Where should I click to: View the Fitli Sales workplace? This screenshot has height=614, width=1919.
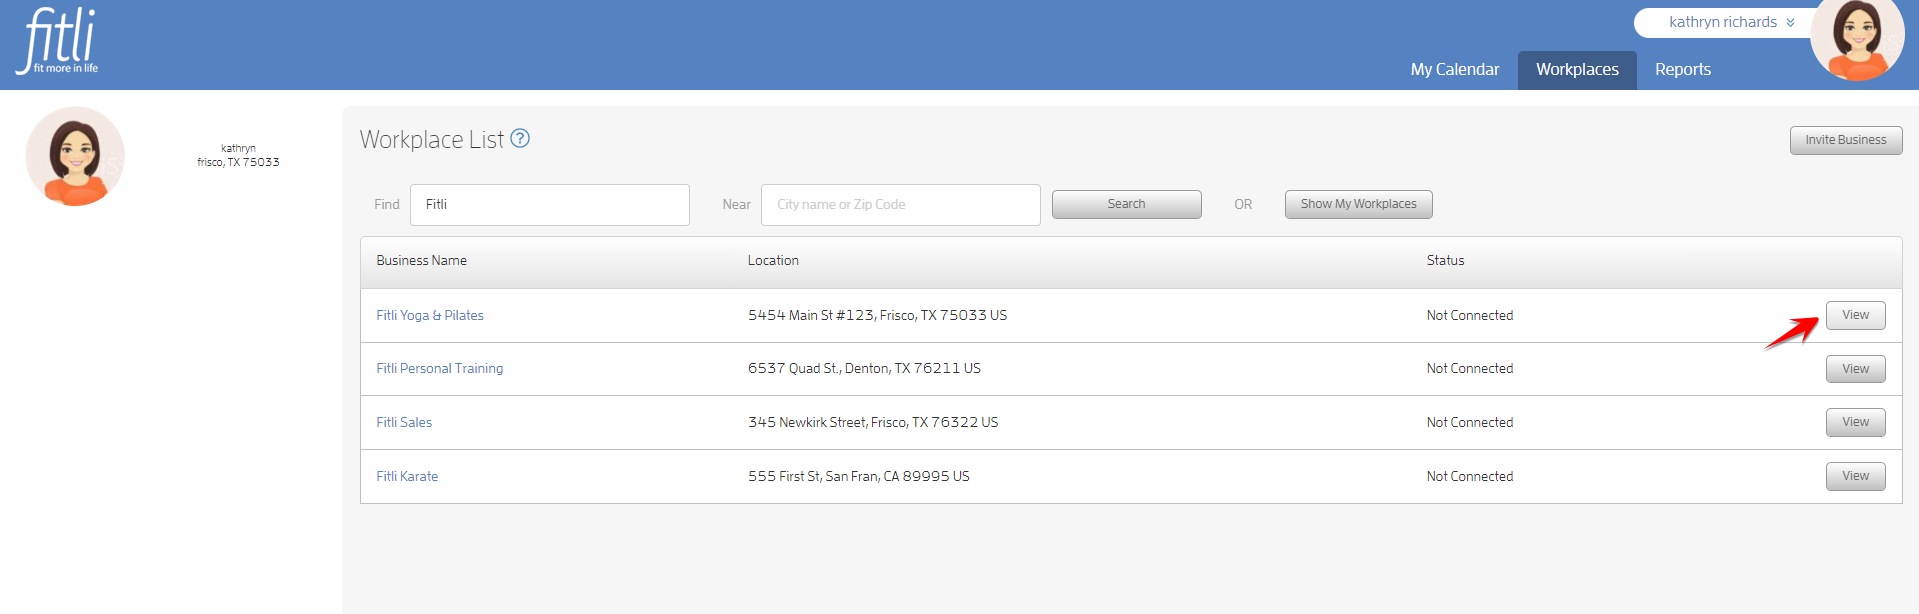[x=1856, y=422]
